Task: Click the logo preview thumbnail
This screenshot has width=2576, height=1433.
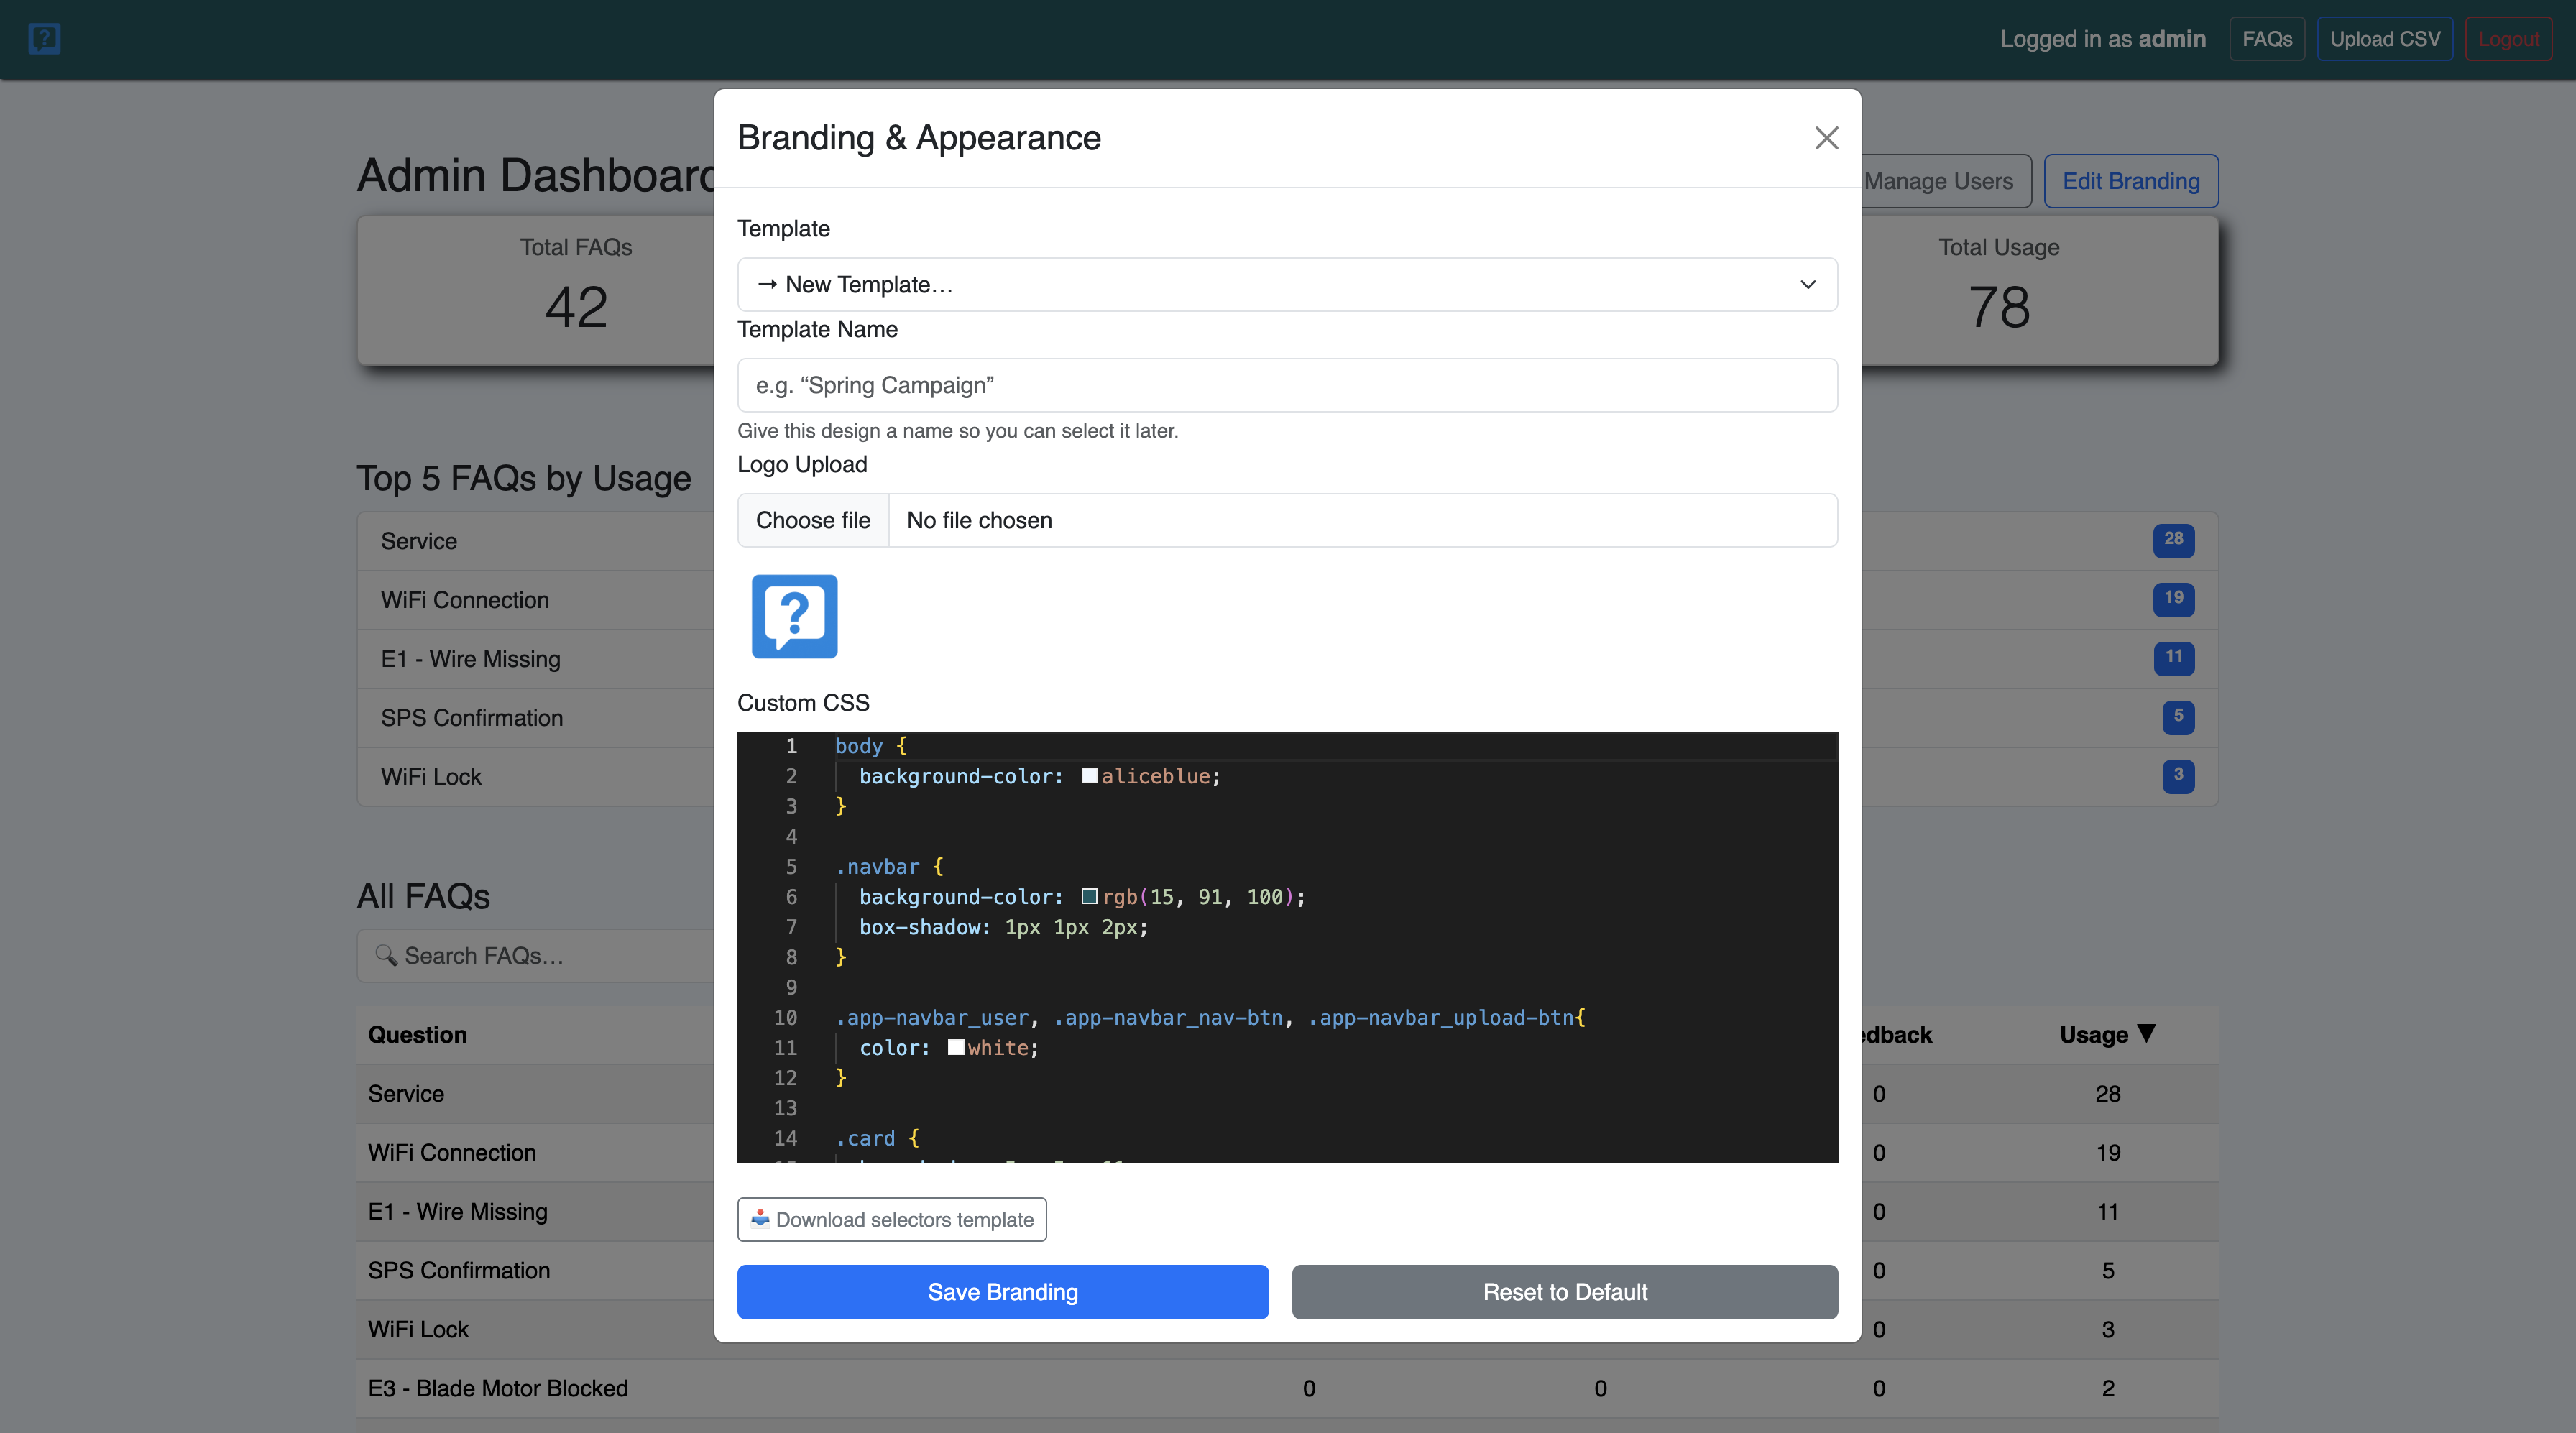Action: click(x=794, y=616)
